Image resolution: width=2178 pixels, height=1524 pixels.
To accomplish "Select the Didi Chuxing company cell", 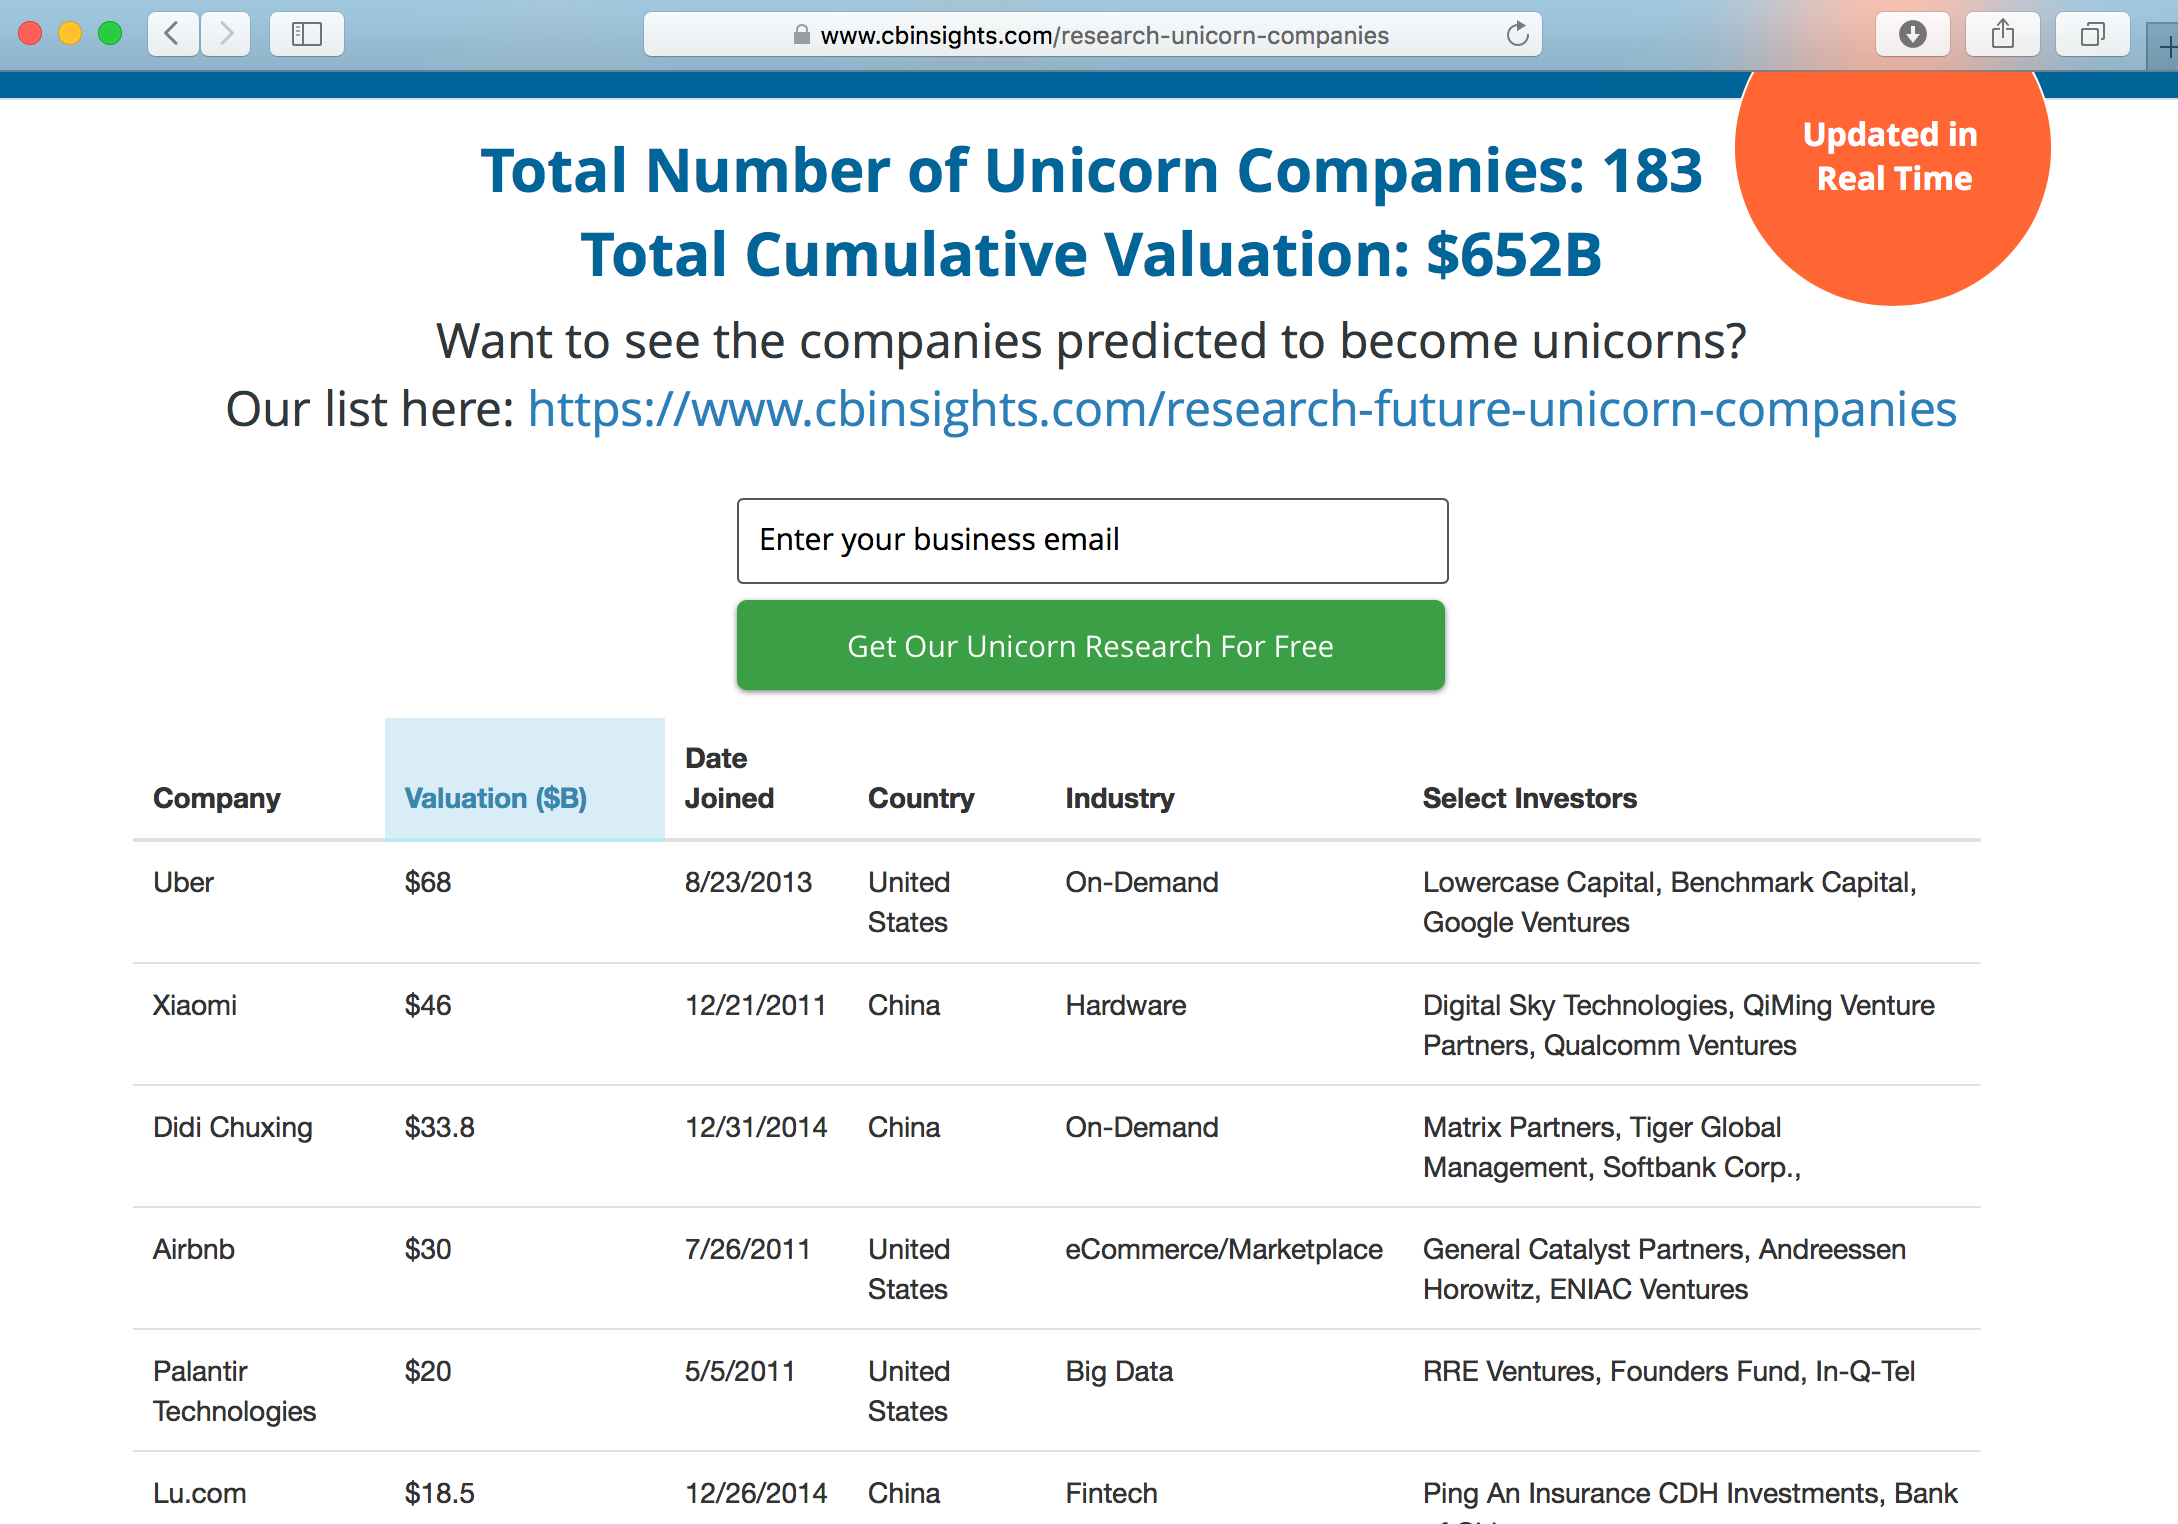I will click(x=233, y=1127).
